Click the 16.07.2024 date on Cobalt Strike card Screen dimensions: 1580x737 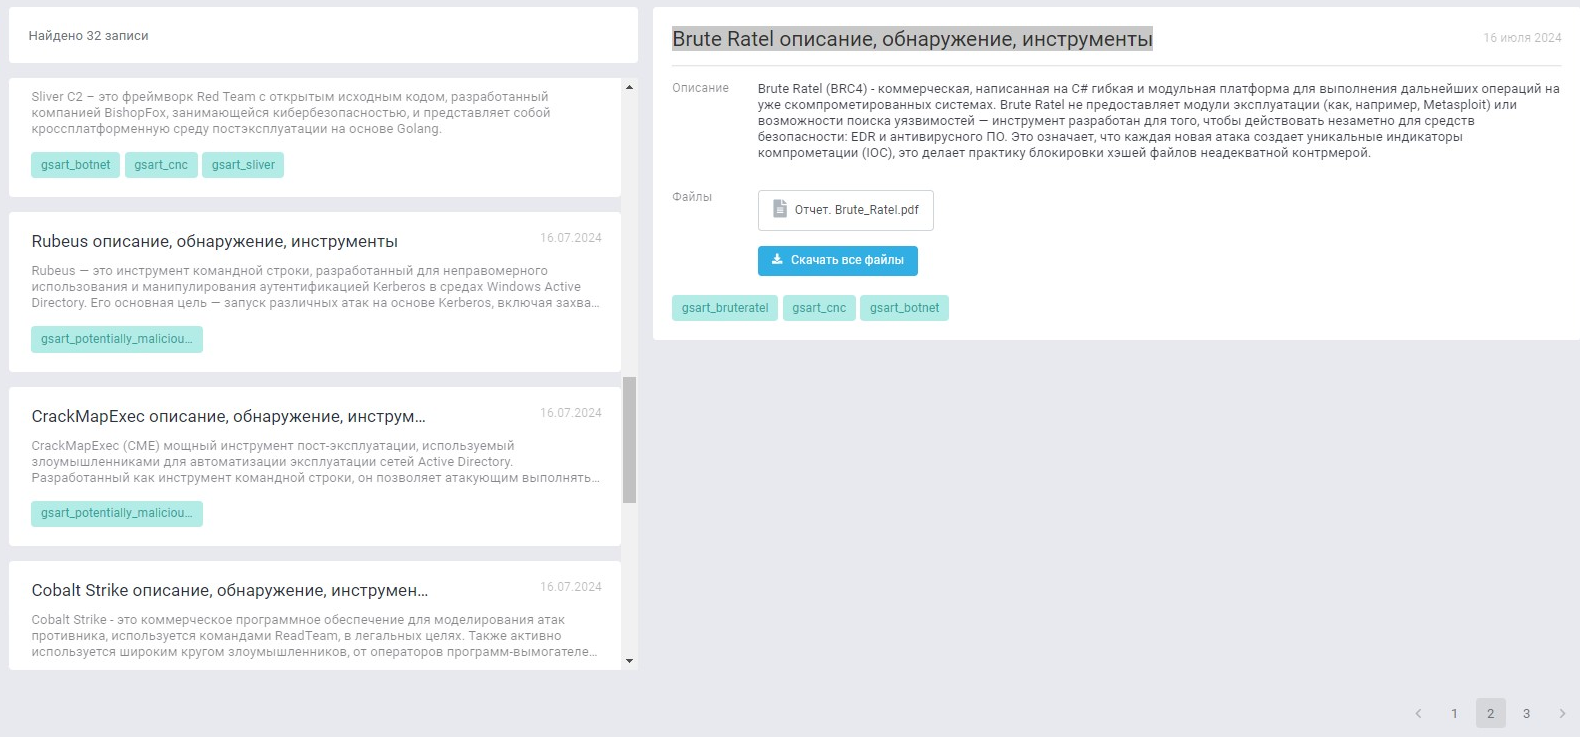click(x=571, y=587)
